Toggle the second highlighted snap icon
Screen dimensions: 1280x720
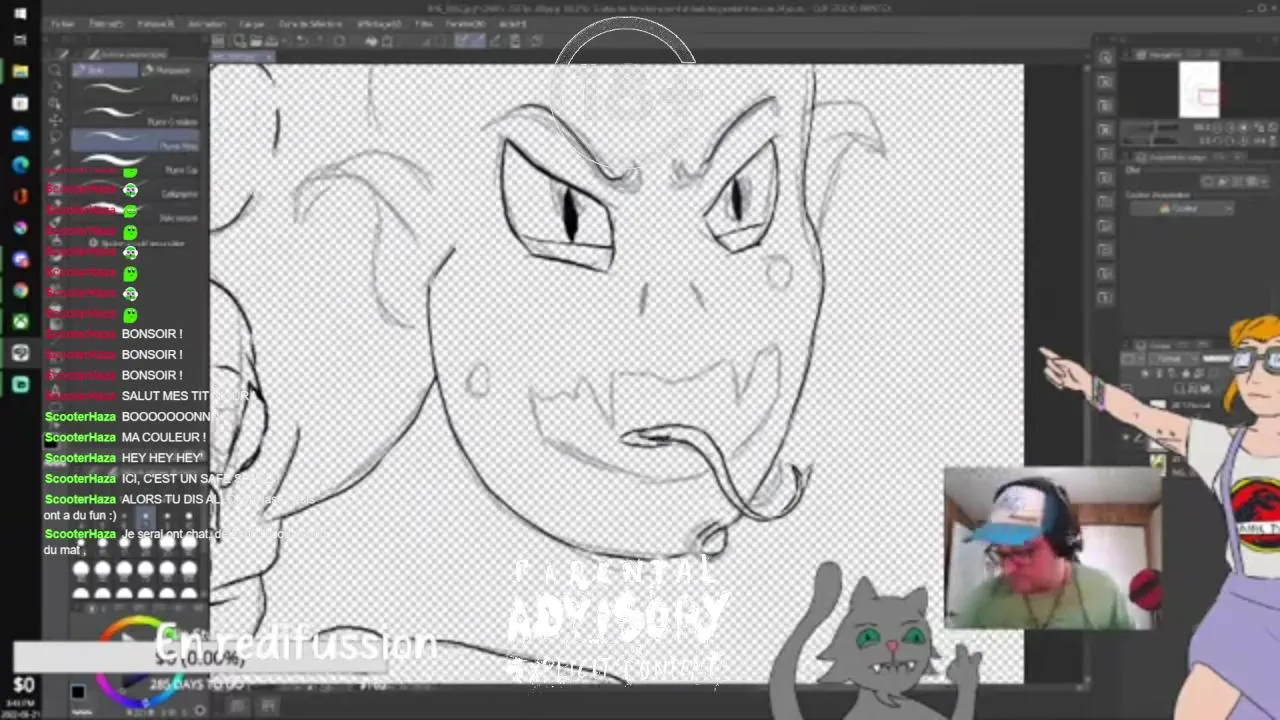[478, 41]
